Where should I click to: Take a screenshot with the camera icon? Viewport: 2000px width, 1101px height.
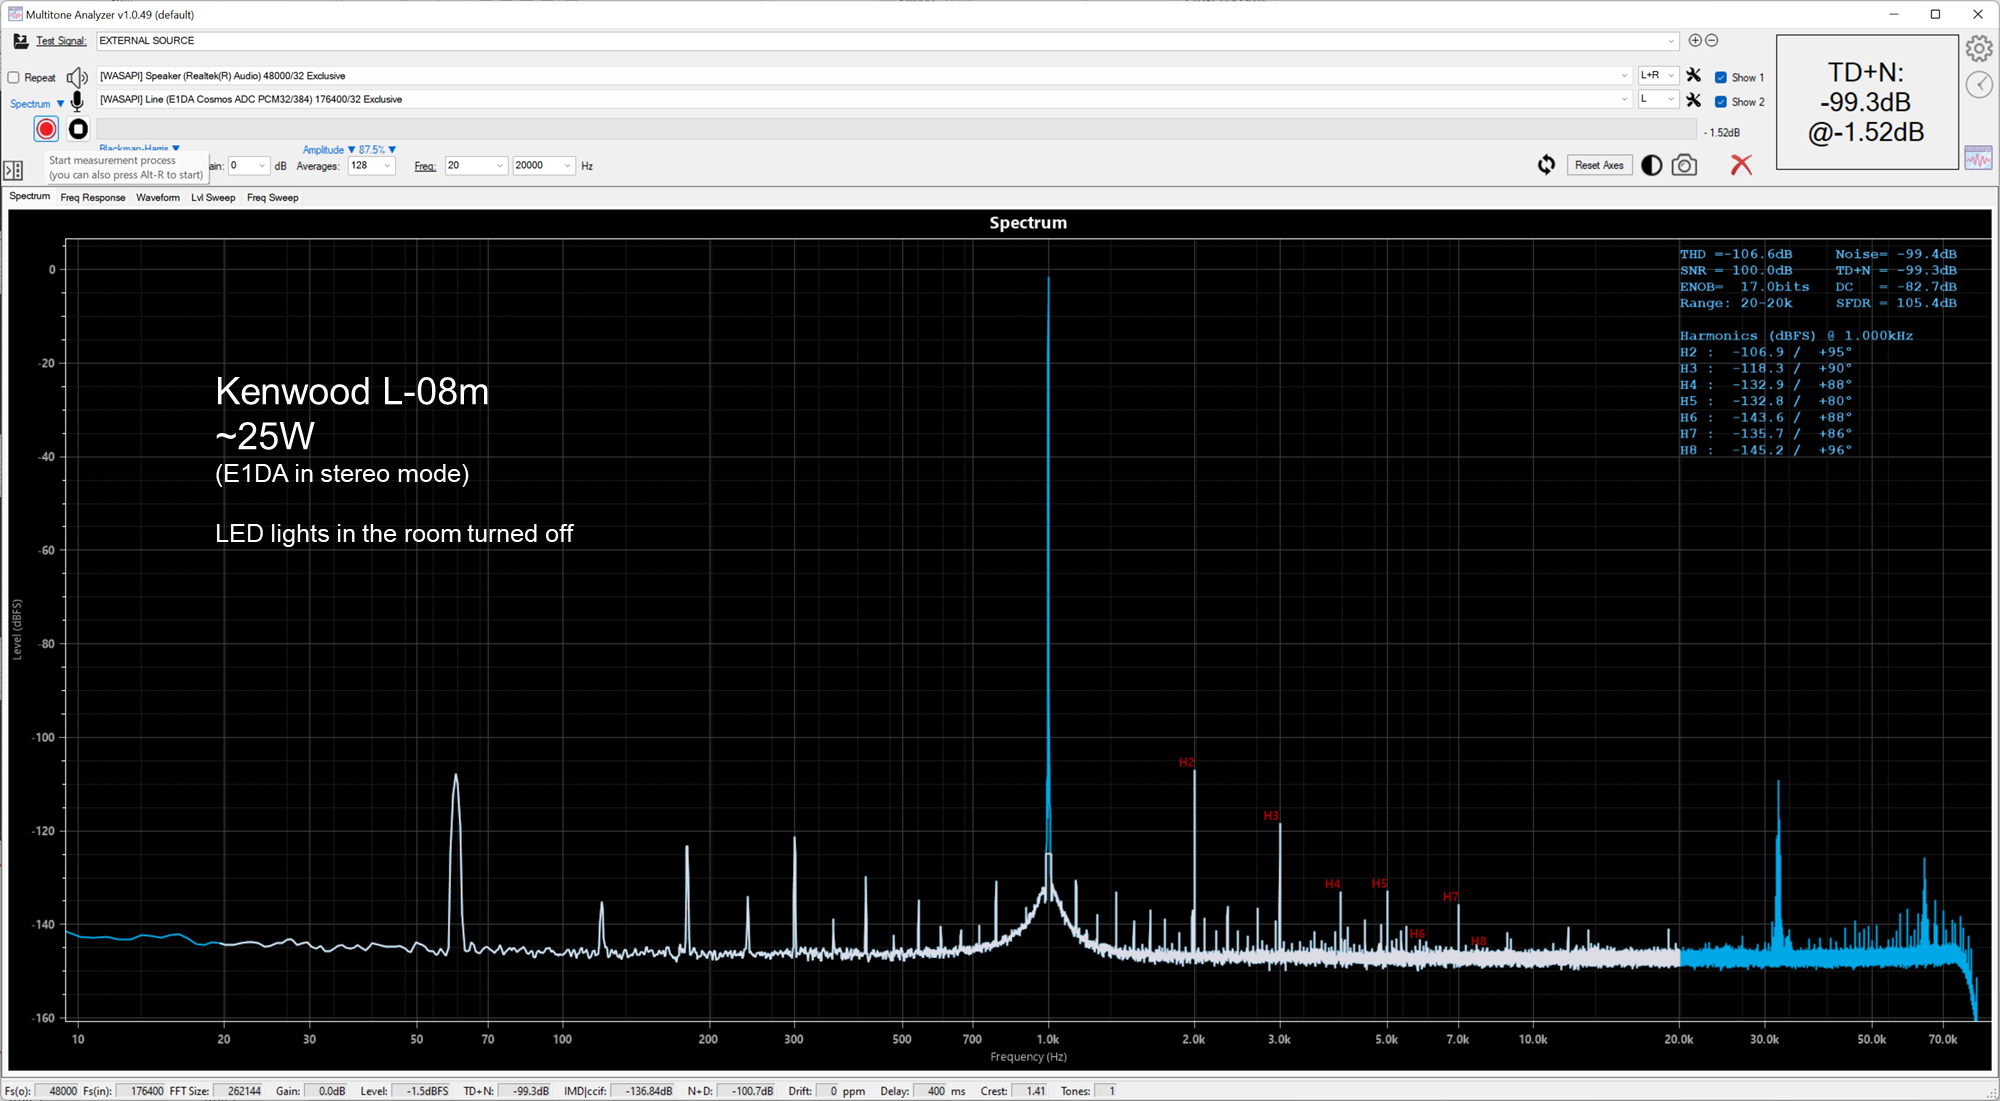(x=1684, y=165)
